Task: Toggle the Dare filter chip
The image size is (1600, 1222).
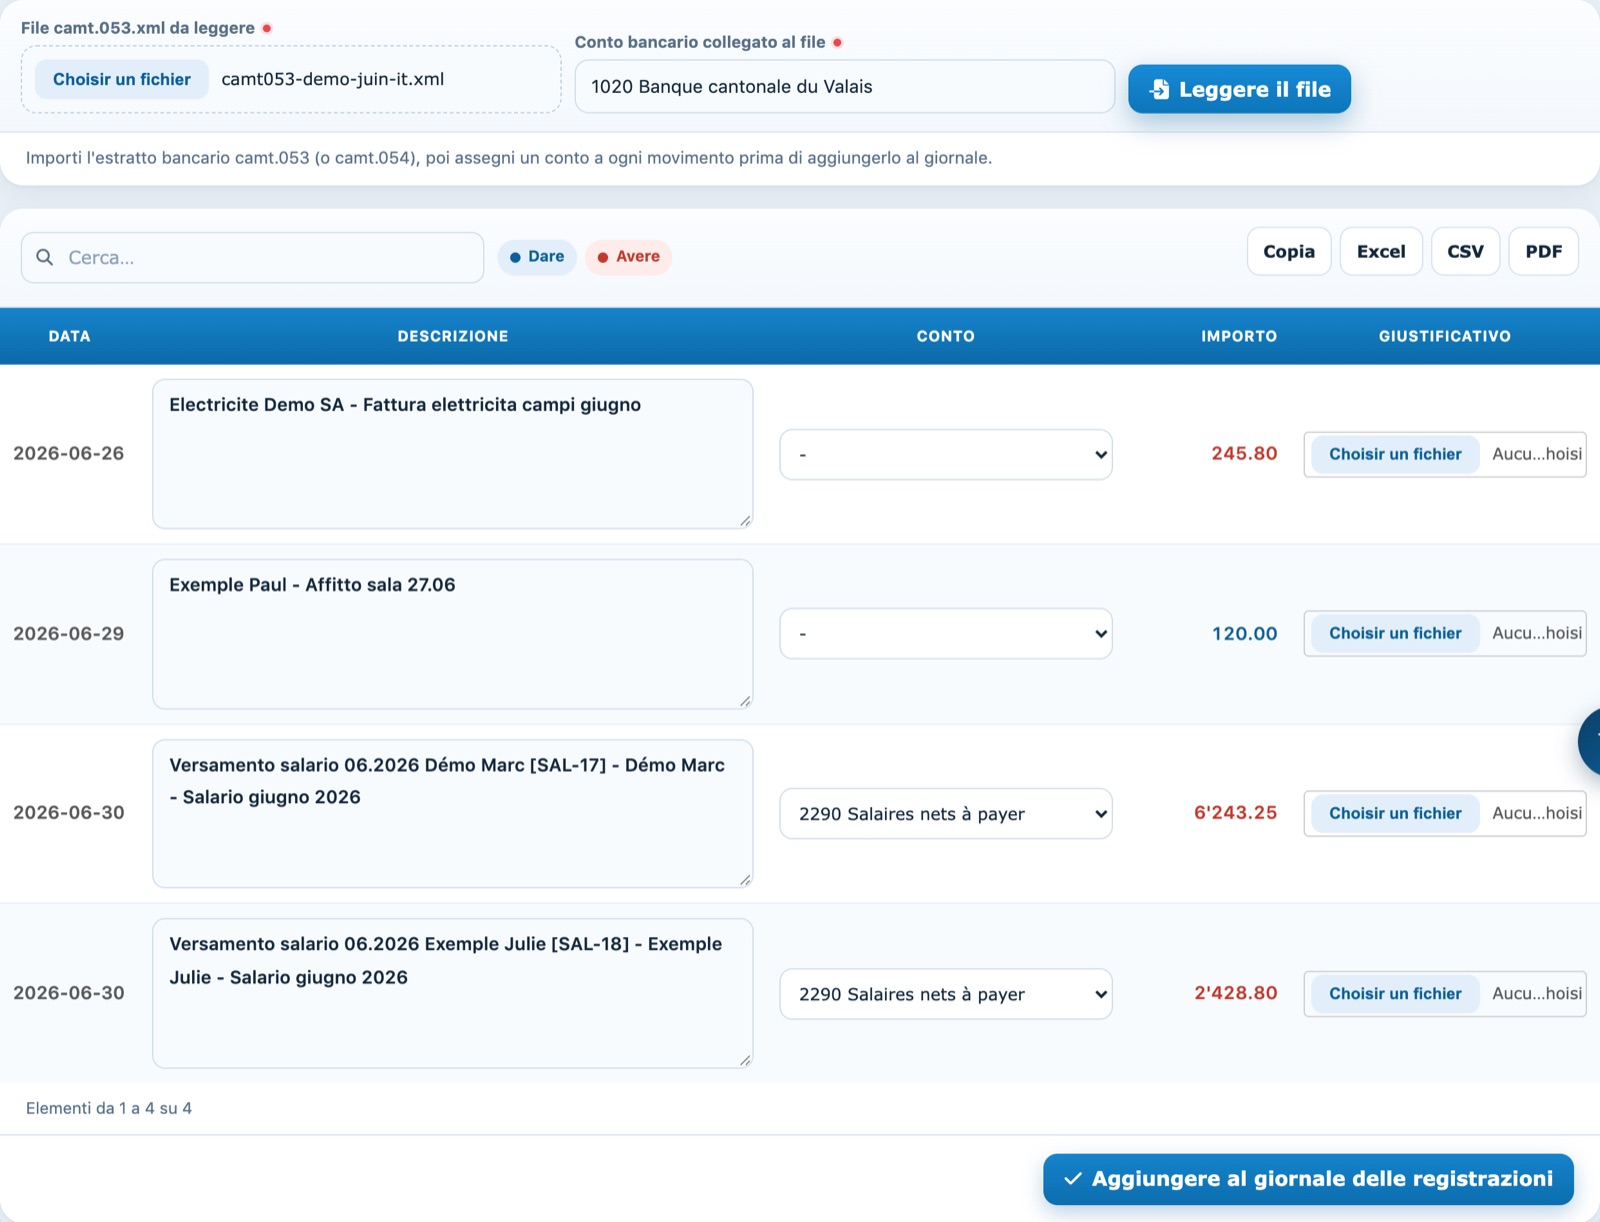Action: pos(537,257)
